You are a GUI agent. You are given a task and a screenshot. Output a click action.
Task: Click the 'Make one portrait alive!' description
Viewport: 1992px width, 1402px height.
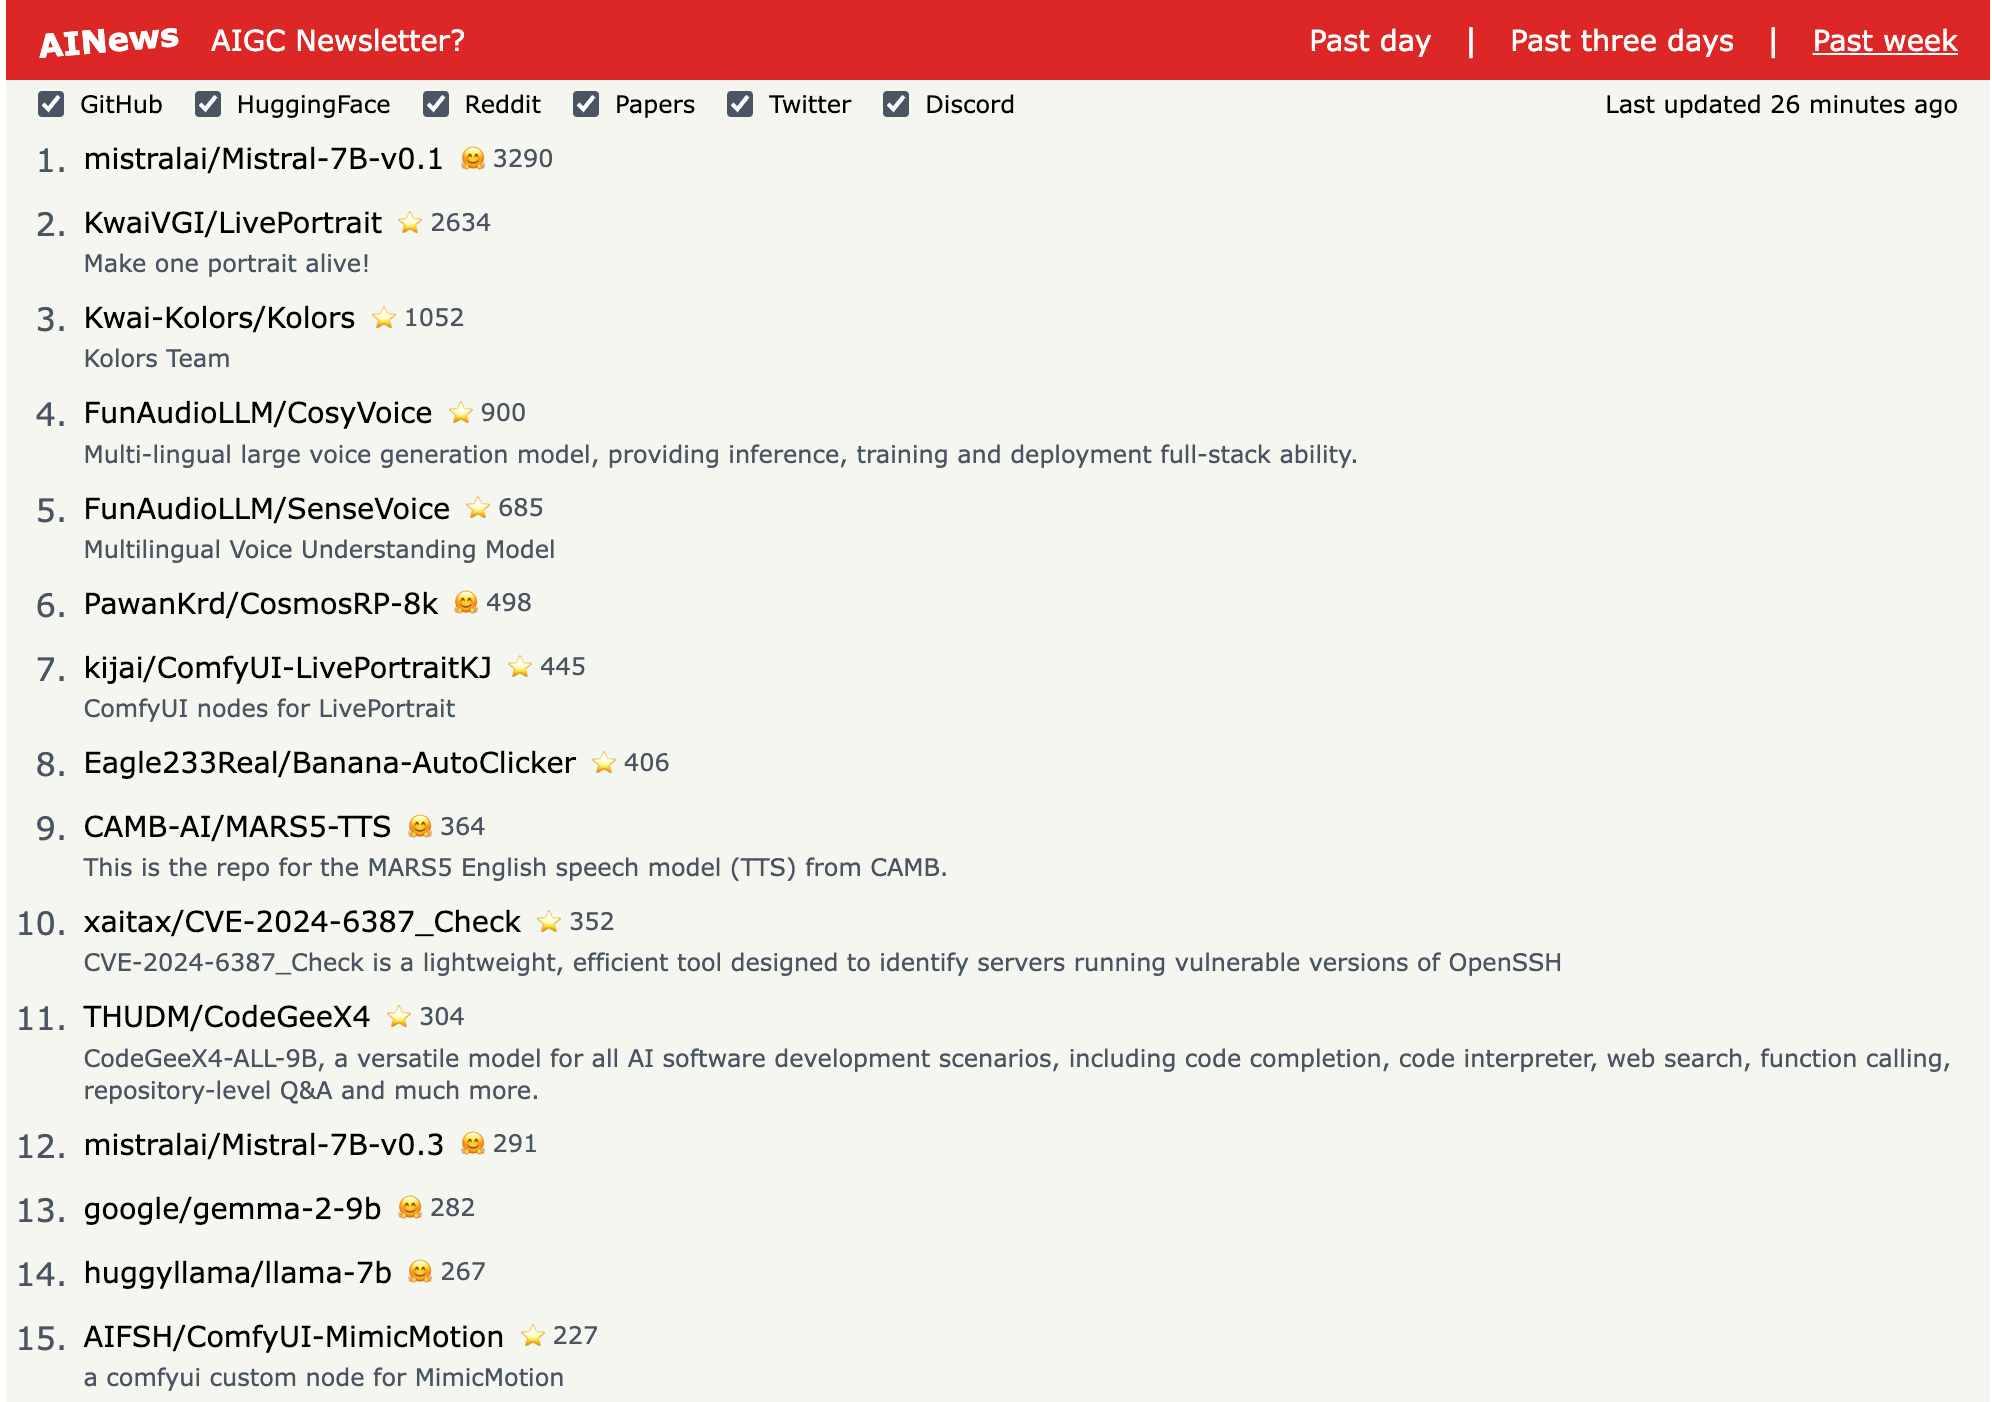tap(227, 264)
